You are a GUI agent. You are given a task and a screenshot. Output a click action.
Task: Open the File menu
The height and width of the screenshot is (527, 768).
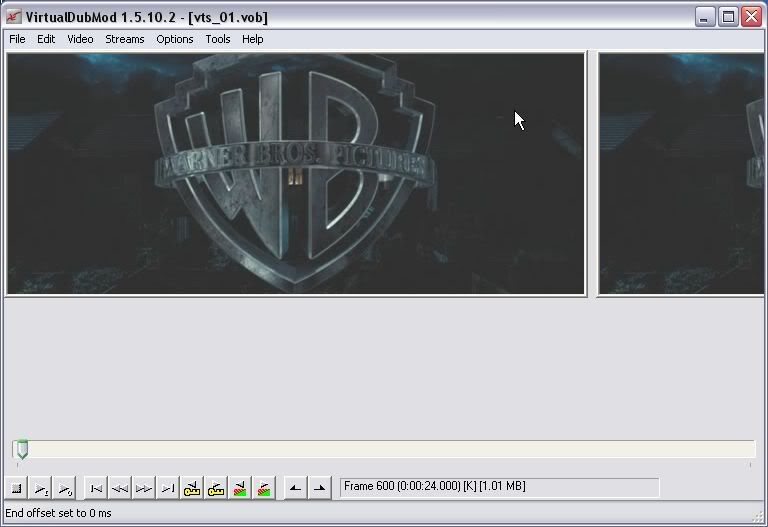coord(17,39)
